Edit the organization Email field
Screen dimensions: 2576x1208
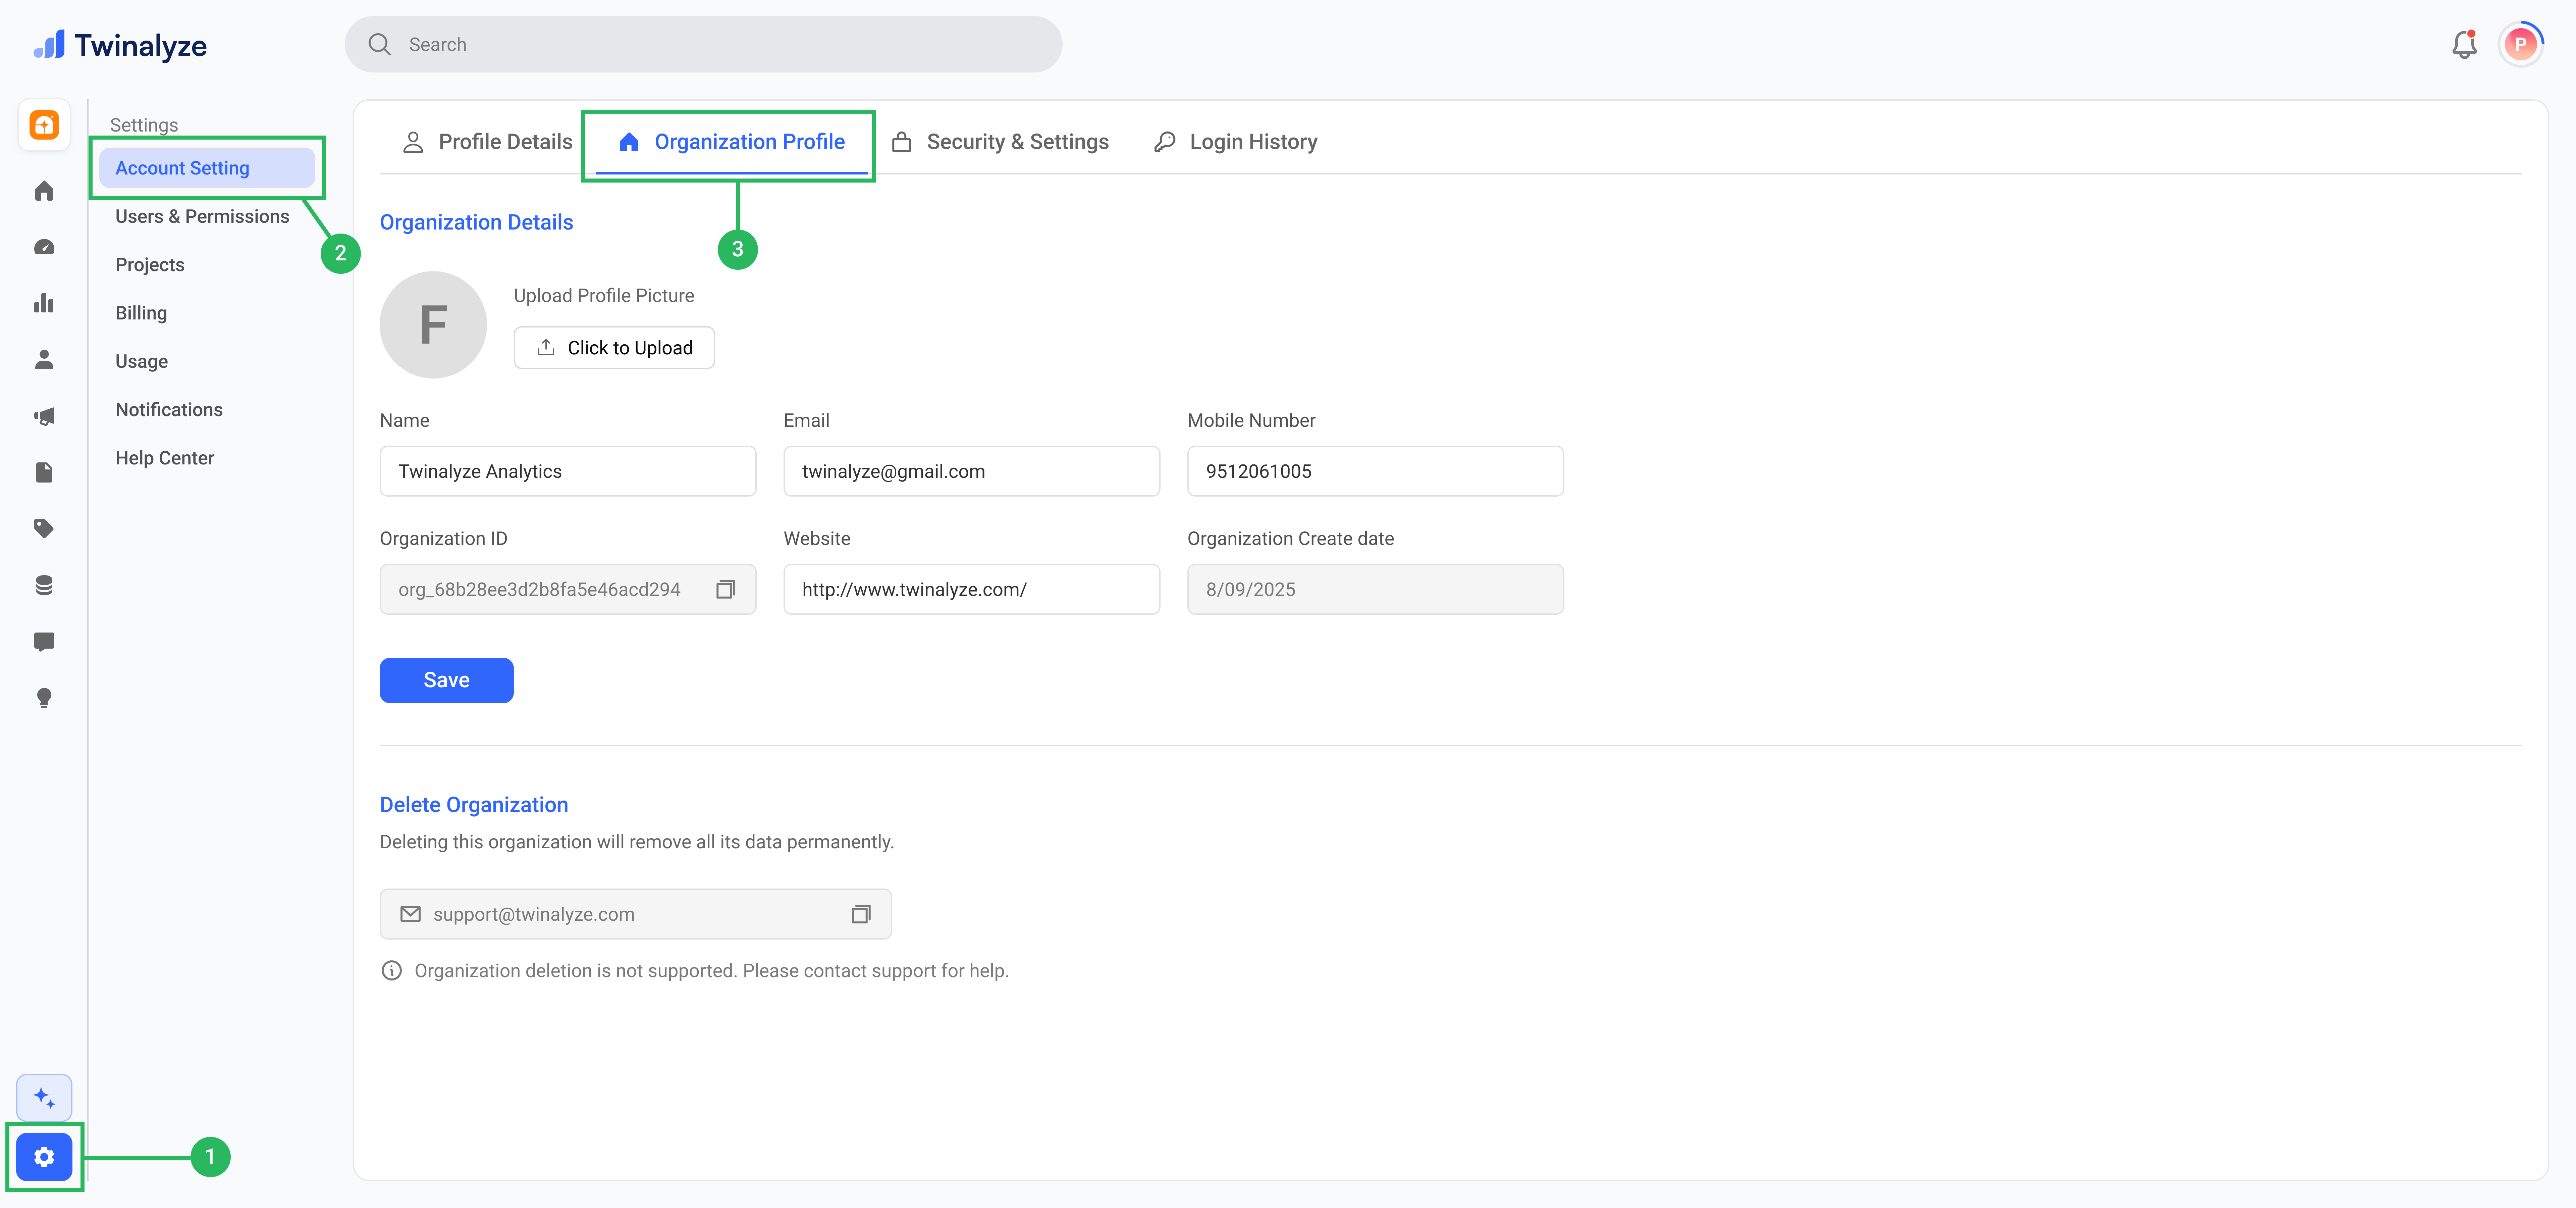972,471
